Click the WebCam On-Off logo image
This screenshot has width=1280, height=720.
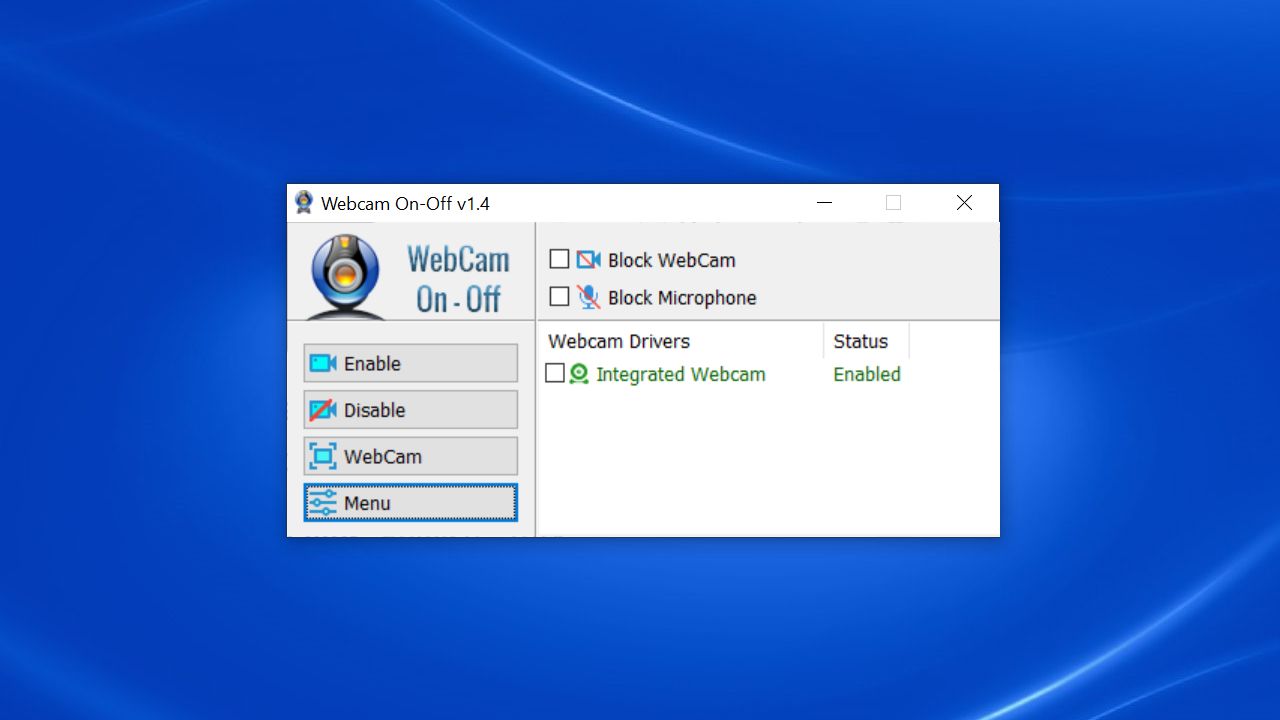411,273
